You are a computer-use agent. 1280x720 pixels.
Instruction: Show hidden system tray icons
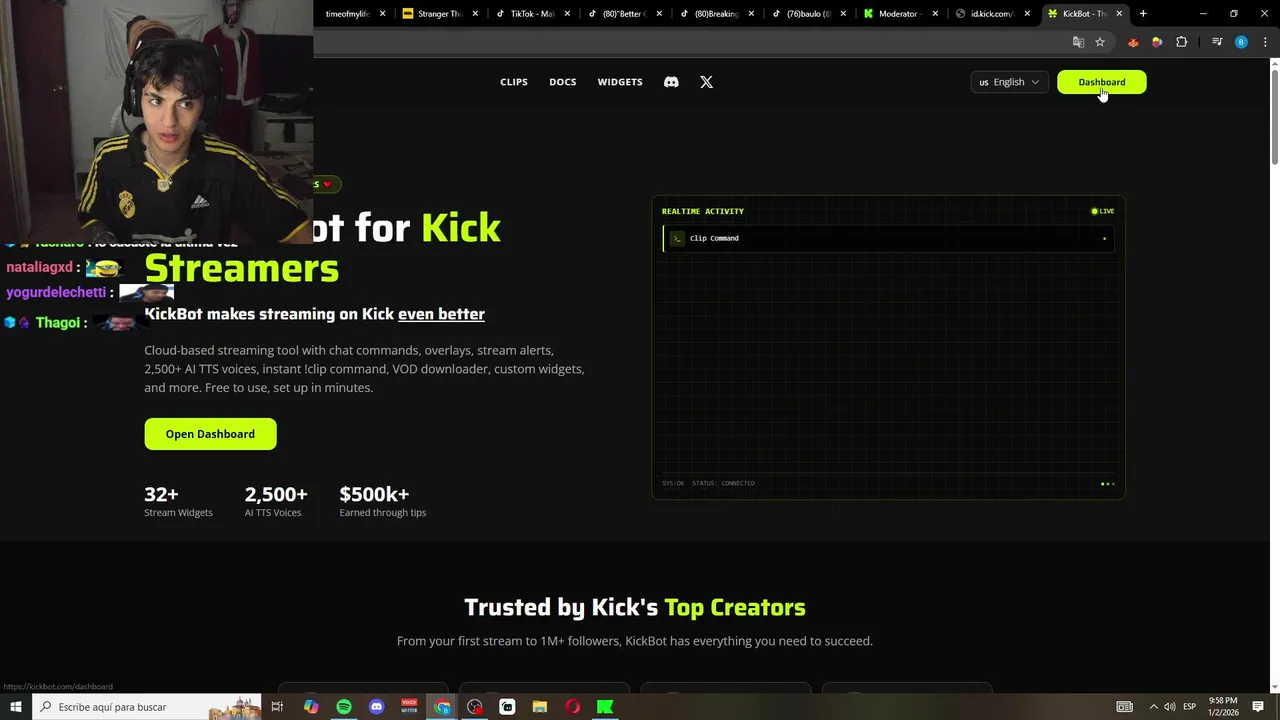pos(1153,707)
